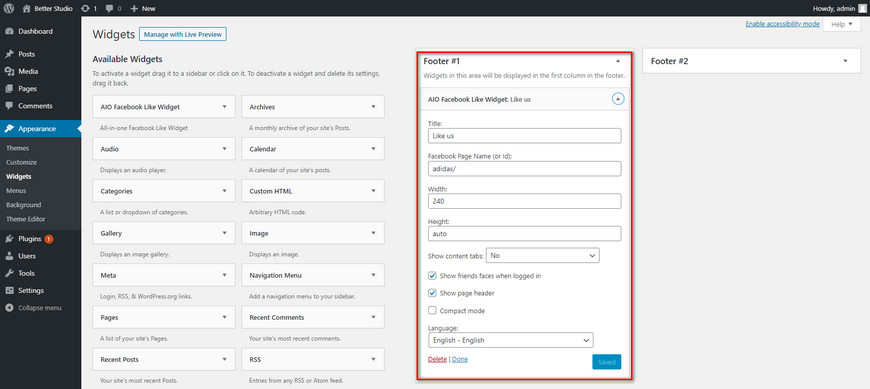870x389 pixels.
Task: Click the Posts pin icon
Action: click(9, 54)
